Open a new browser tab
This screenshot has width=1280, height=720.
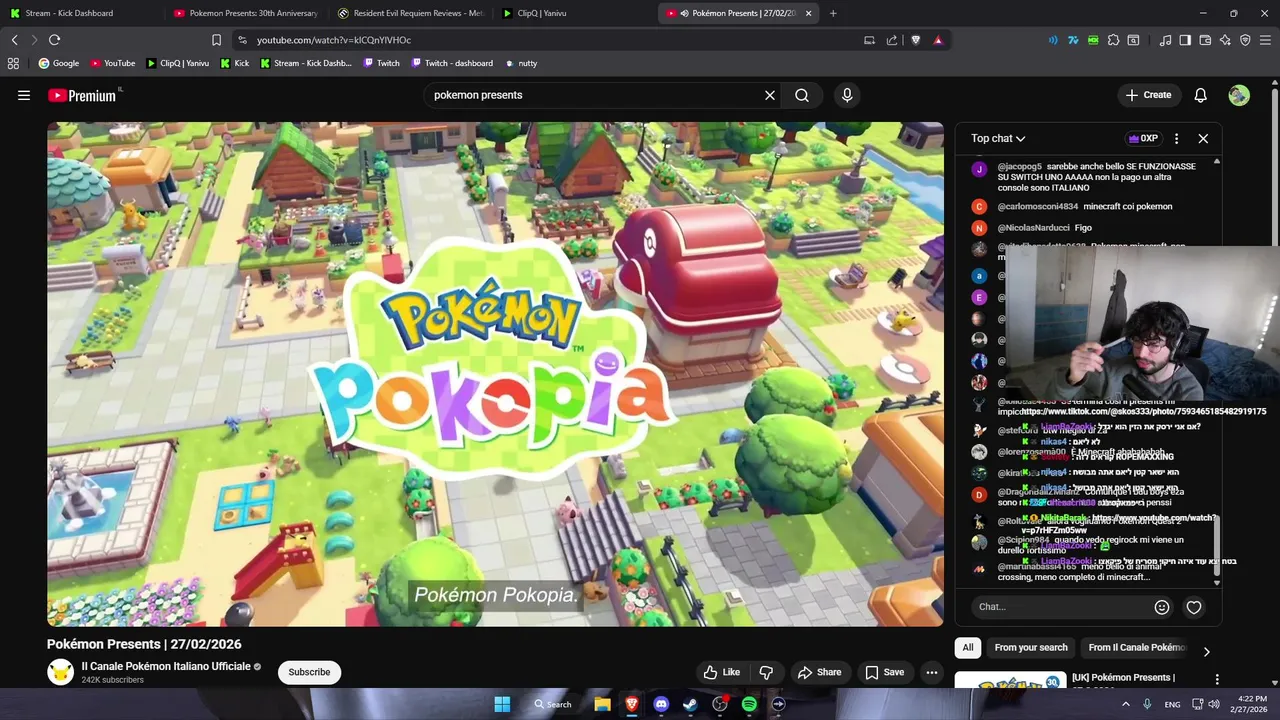coord(833,13)
